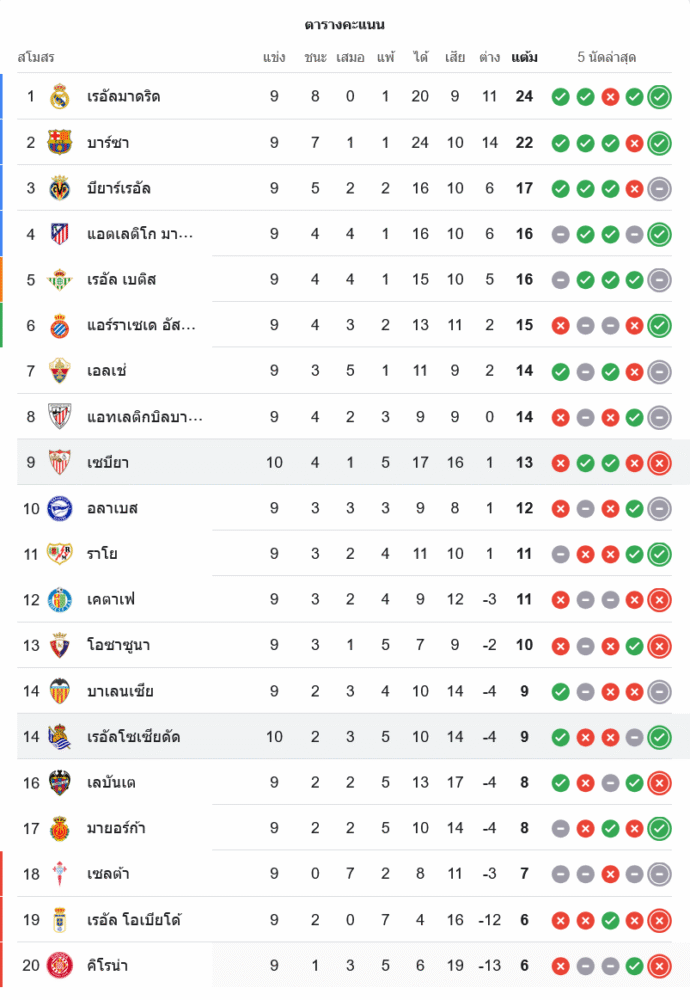This screenshot has height=1000, width=690.
Task: Click the Valencia crest icon
Action: [60, 691]
